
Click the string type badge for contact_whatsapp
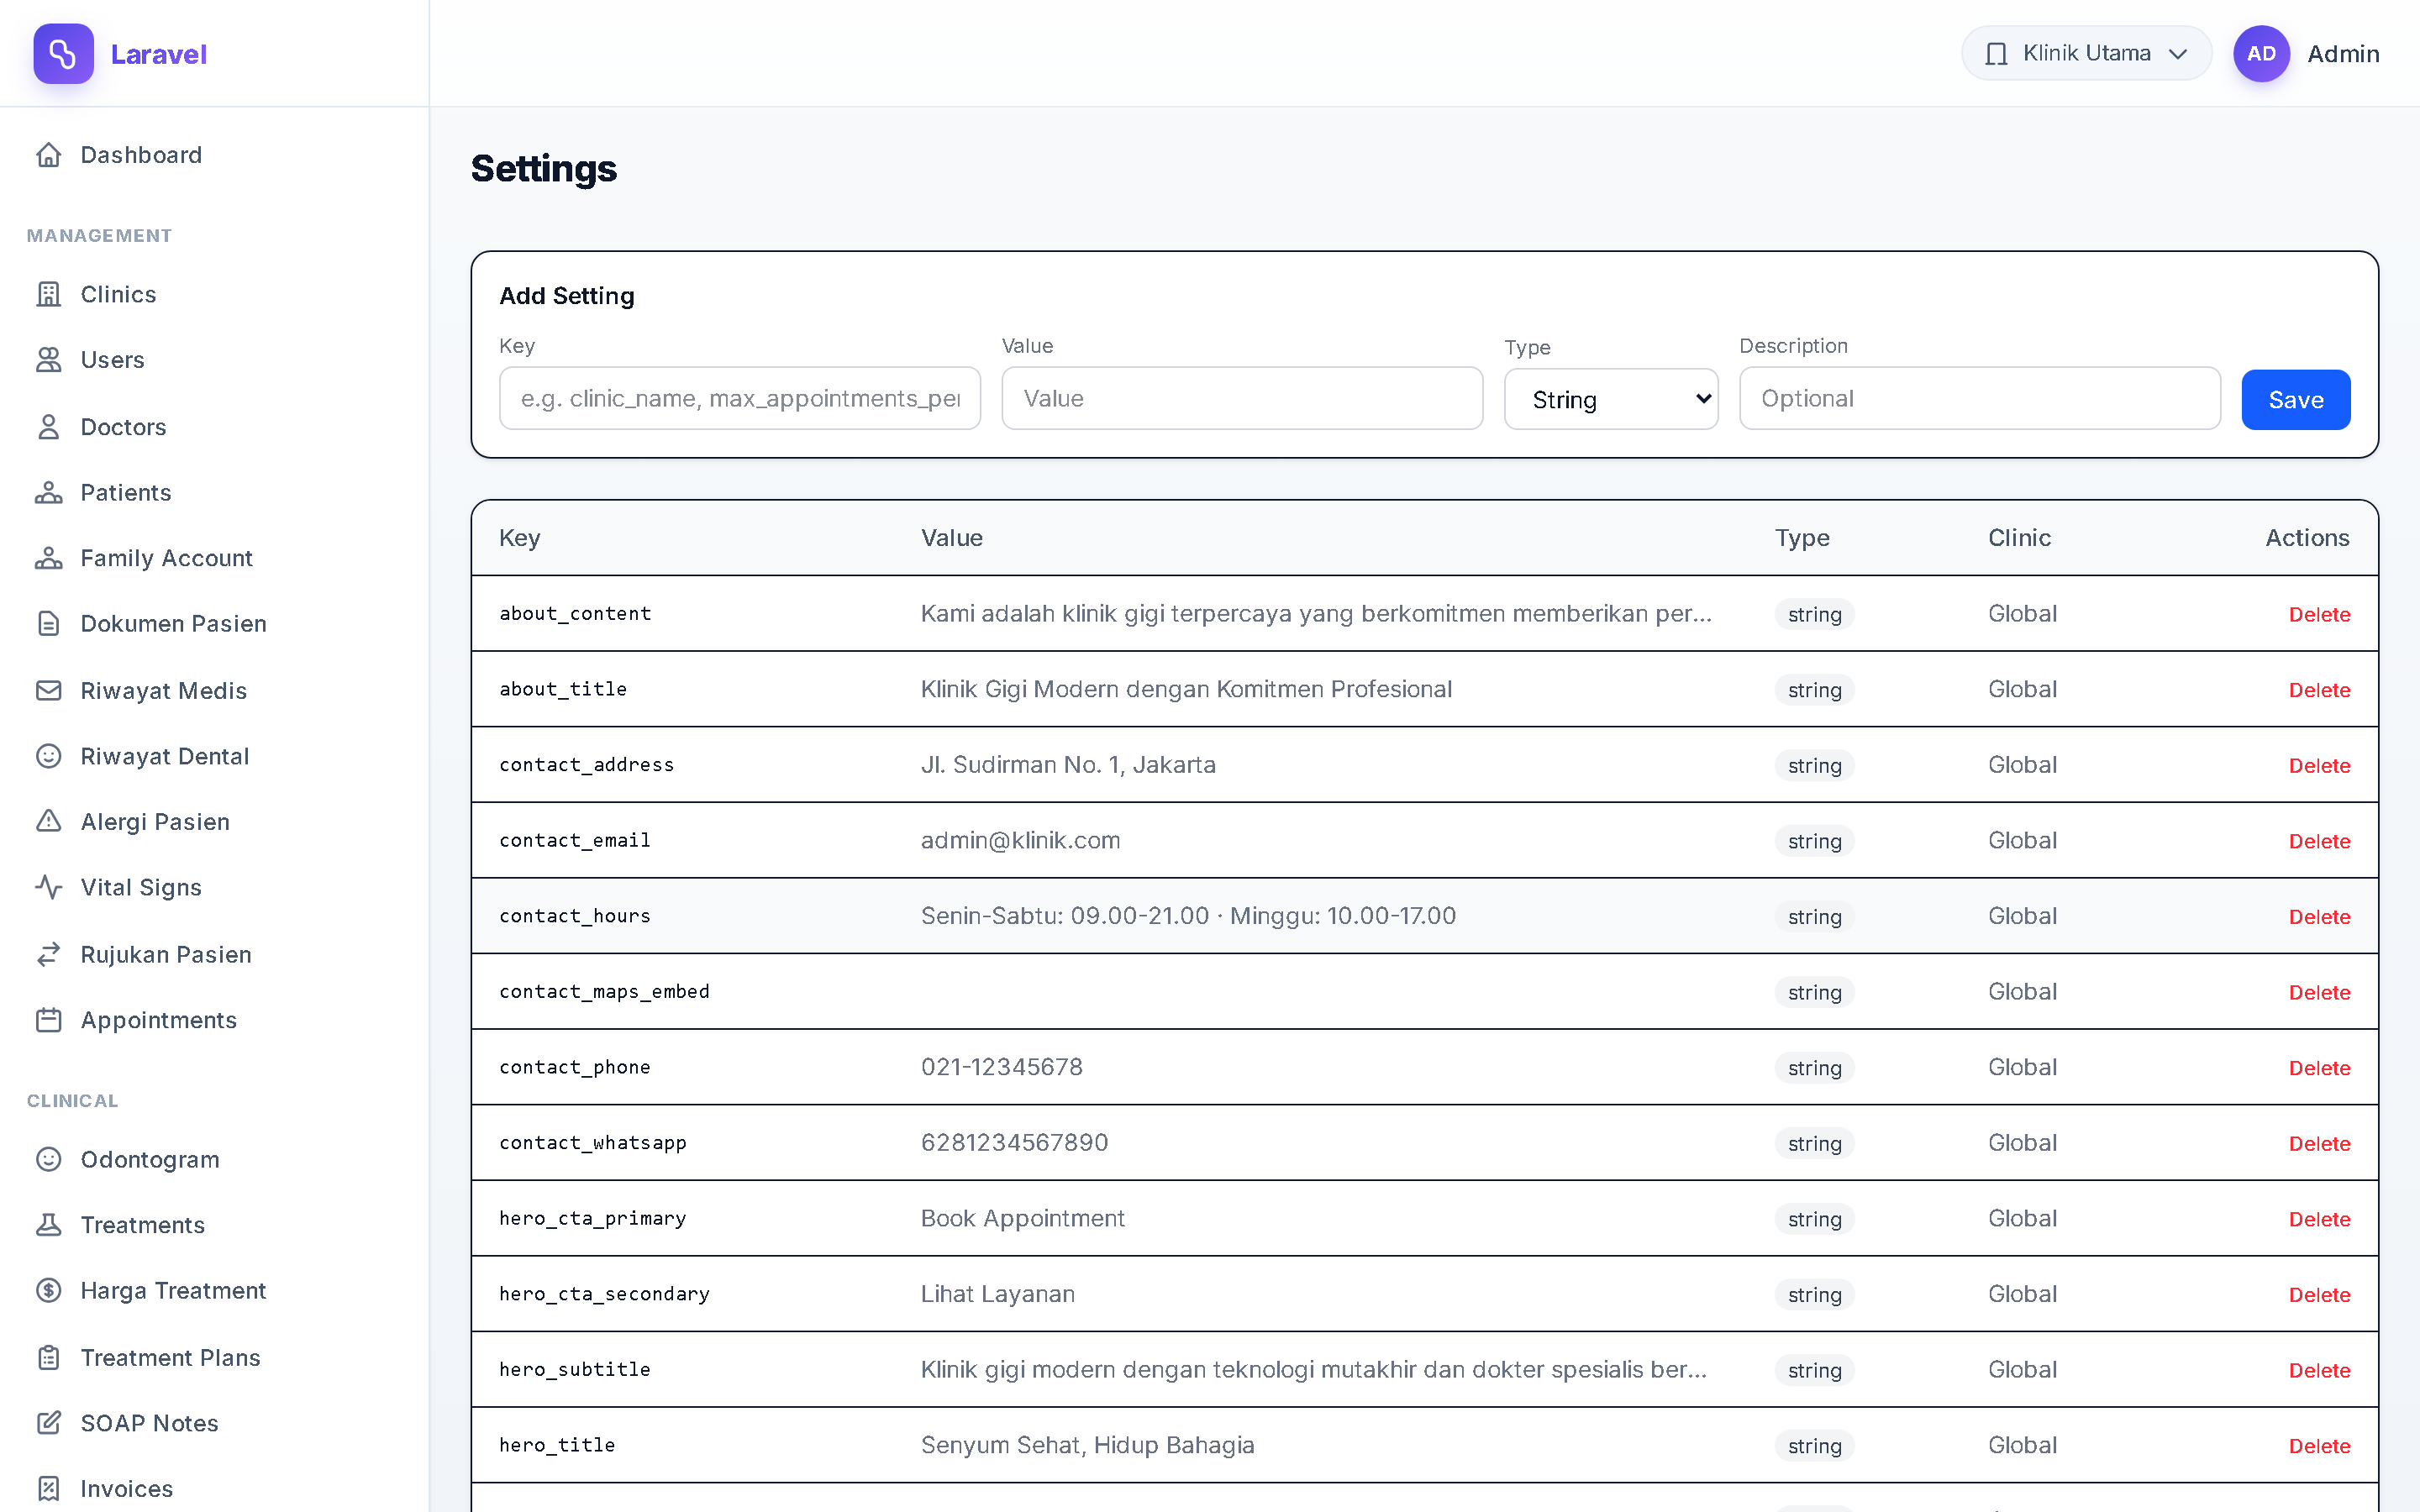(1814, 1144)
